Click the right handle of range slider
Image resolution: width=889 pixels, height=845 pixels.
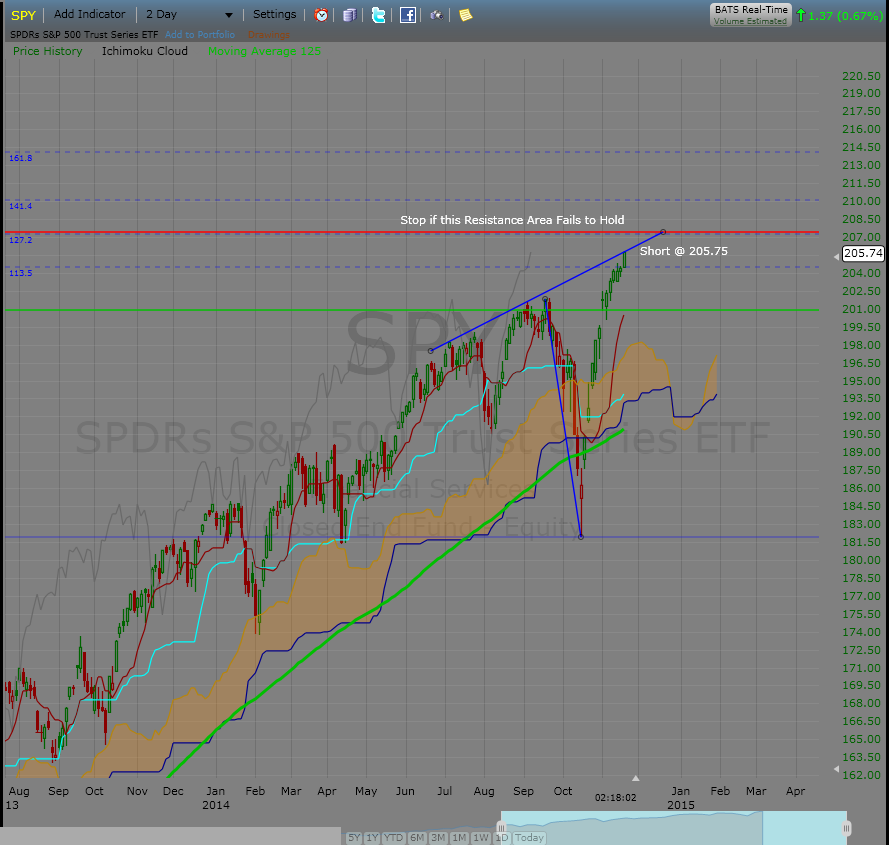(846, 829)
